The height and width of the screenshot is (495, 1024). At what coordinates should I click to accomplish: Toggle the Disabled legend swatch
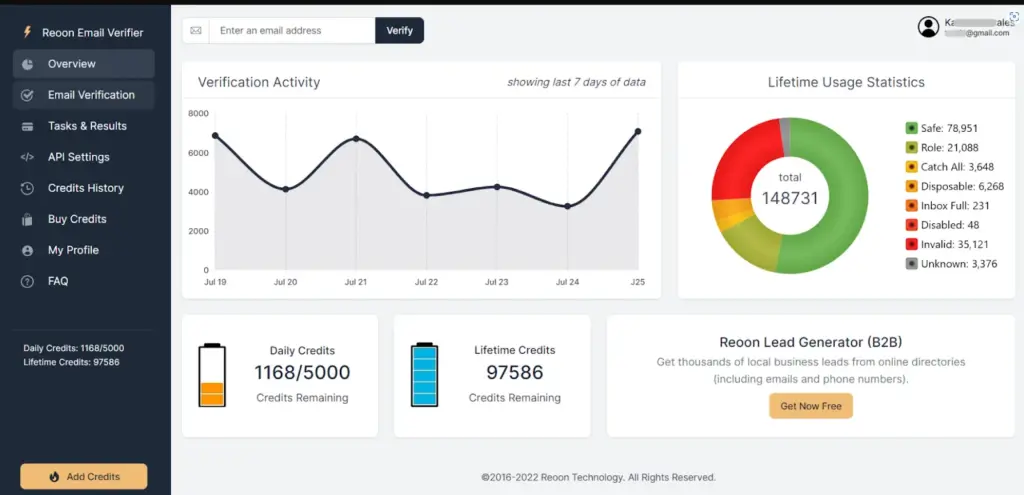coord(912,225)
